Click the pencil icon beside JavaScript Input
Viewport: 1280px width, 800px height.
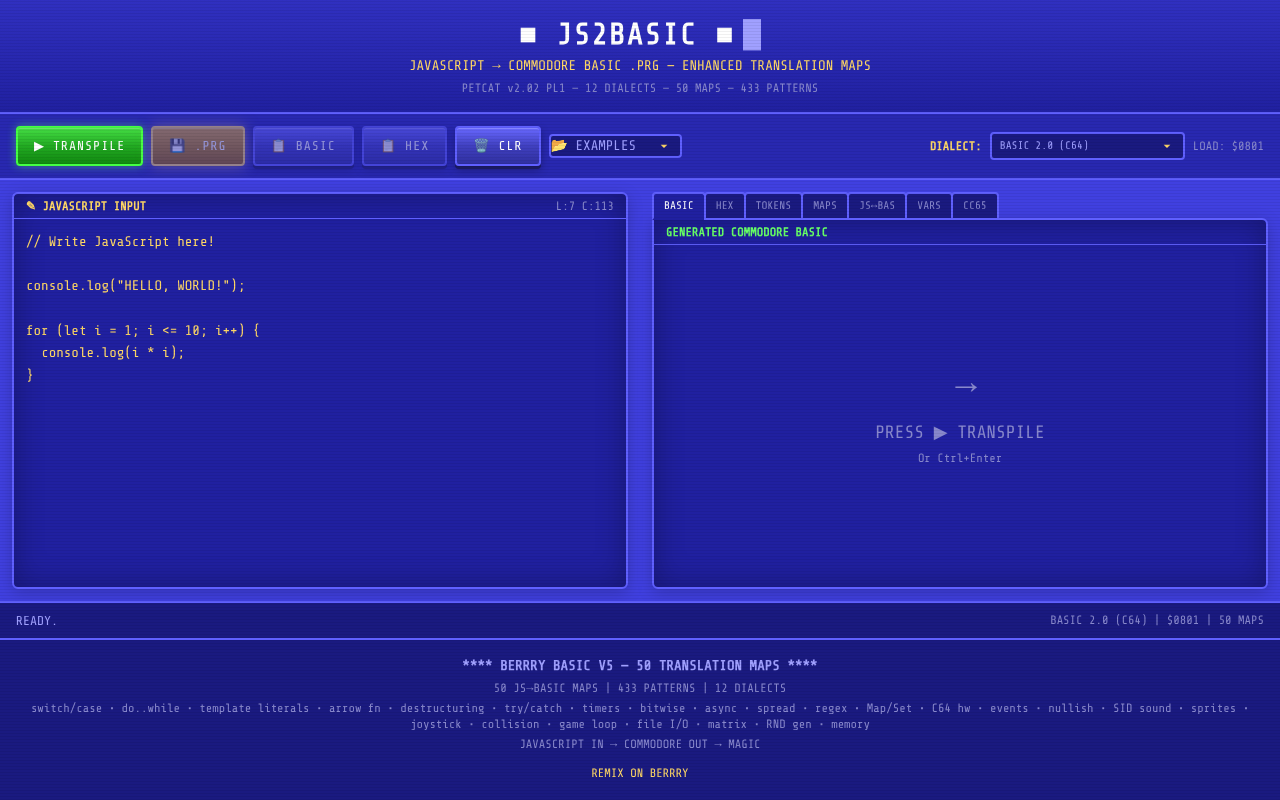click(31, 206)
